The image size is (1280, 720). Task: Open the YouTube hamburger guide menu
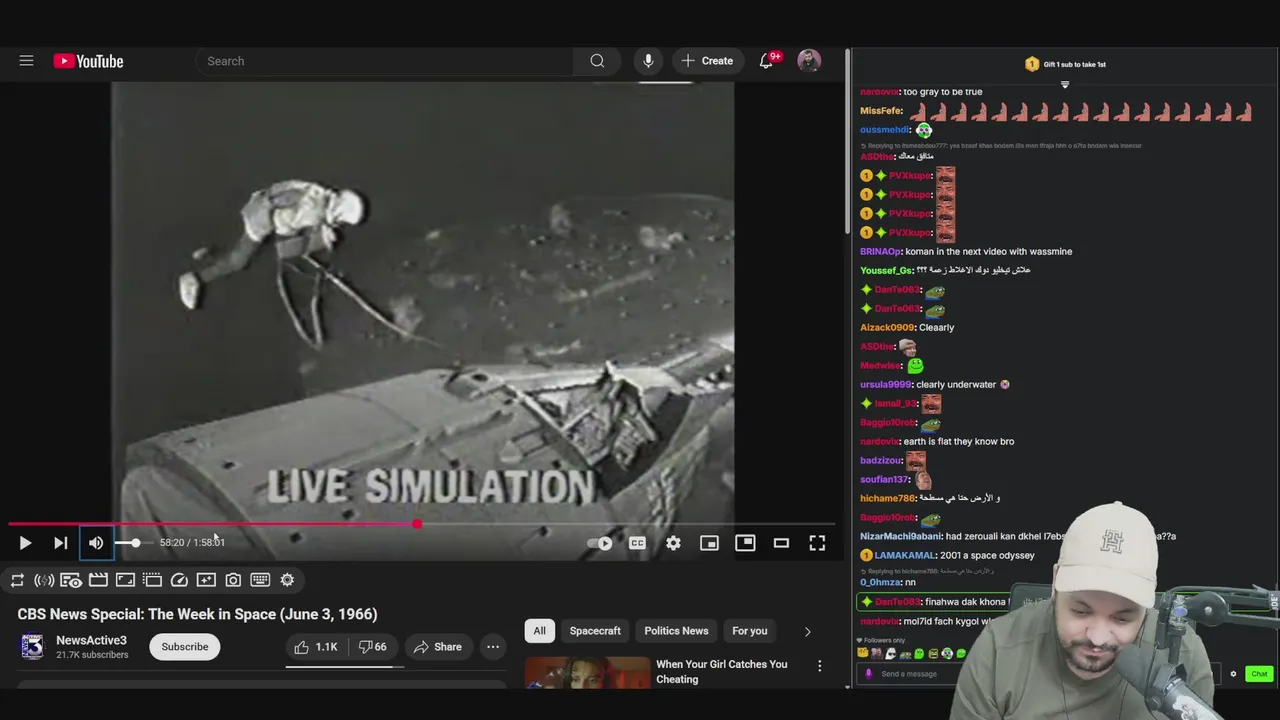(27, 61)
